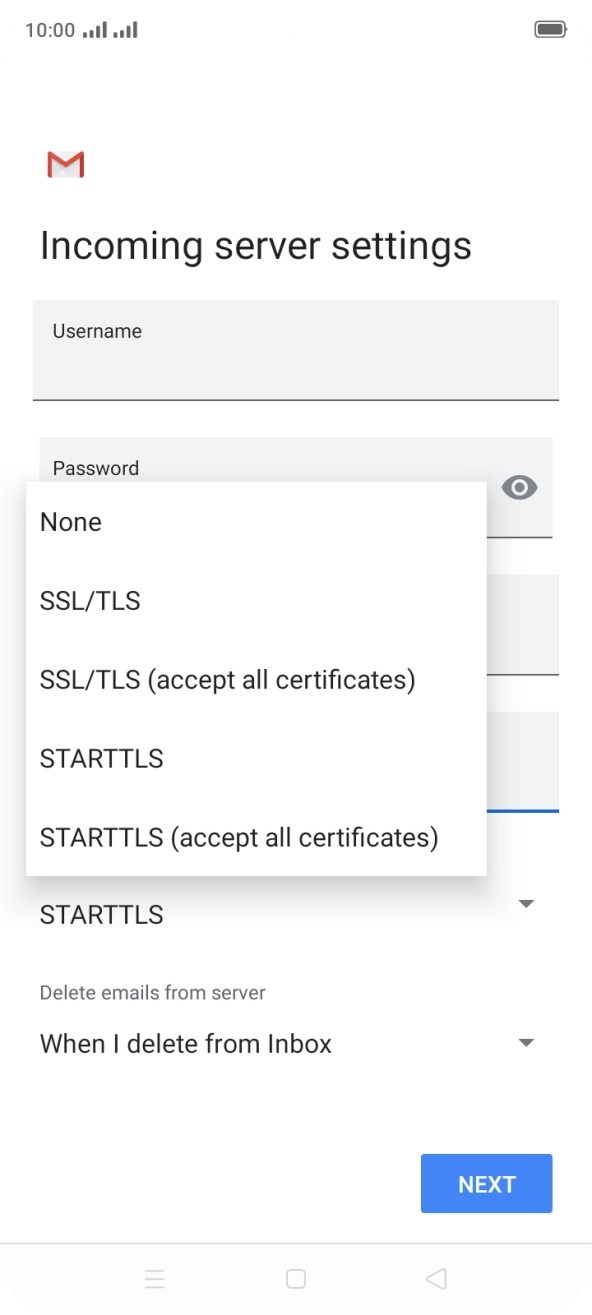The image size is (592, 1315).
Task: Tap the battery icon in the status bar
Action: (551, 29)
